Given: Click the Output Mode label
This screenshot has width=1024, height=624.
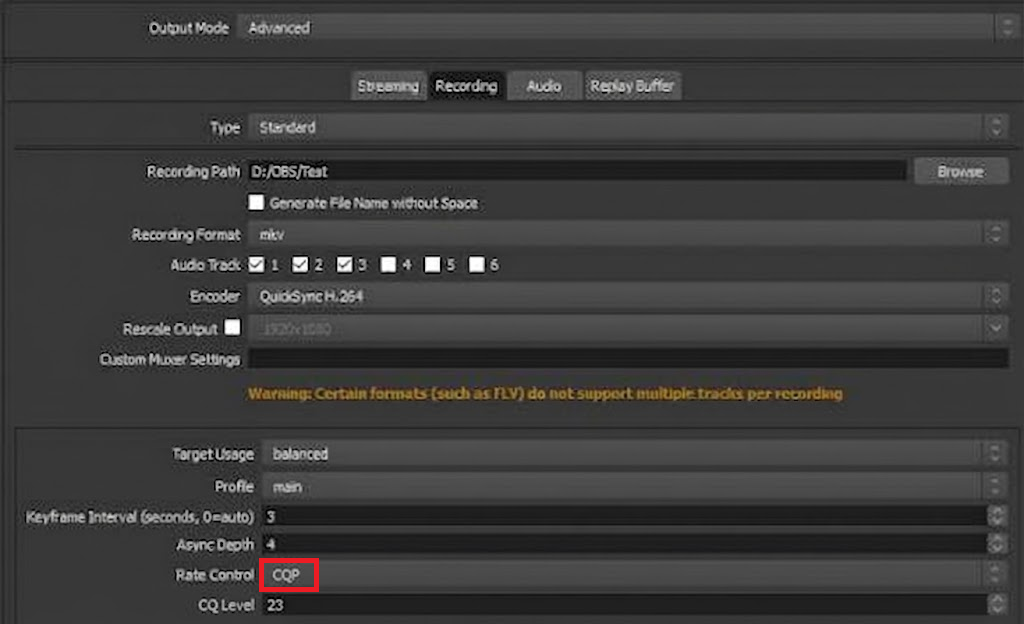Looking at the screenshot, I should click(x=189, y=28).
